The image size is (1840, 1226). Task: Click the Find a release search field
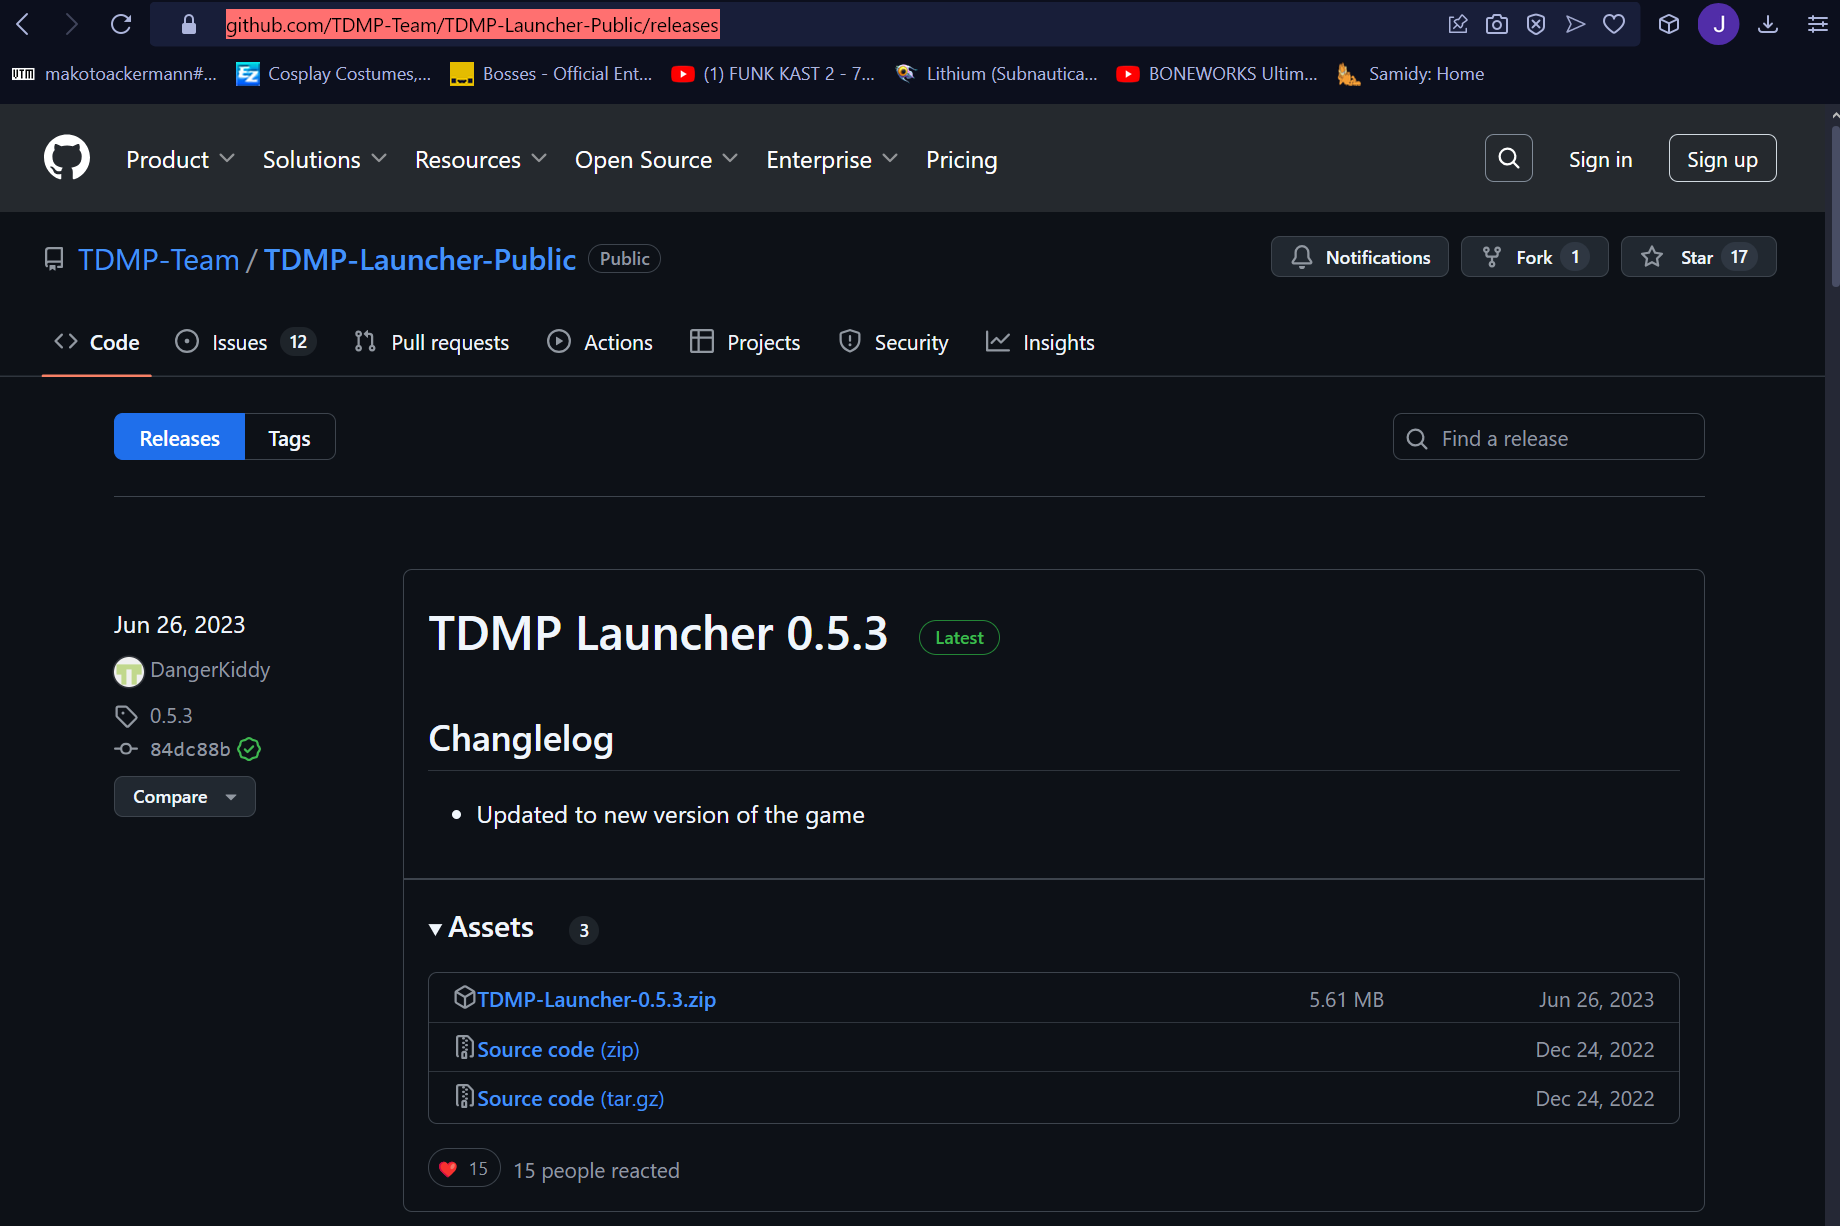(x=1548, y=437)
